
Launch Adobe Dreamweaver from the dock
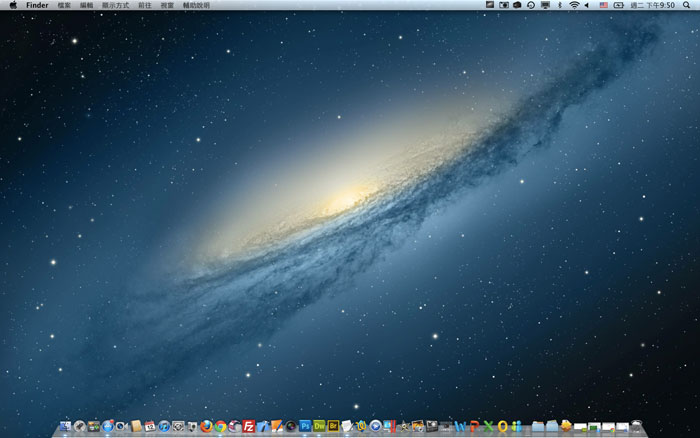(x=319, y=426)
